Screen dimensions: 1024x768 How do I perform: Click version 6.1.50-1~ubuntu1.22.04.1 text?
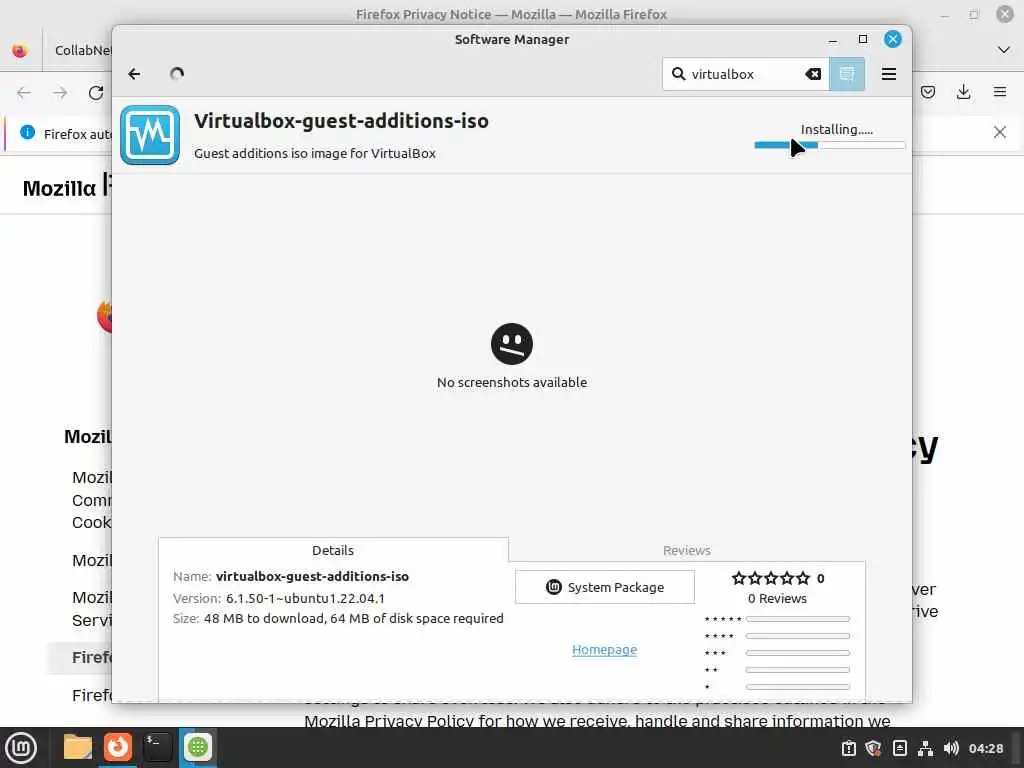tap(305, 598)
